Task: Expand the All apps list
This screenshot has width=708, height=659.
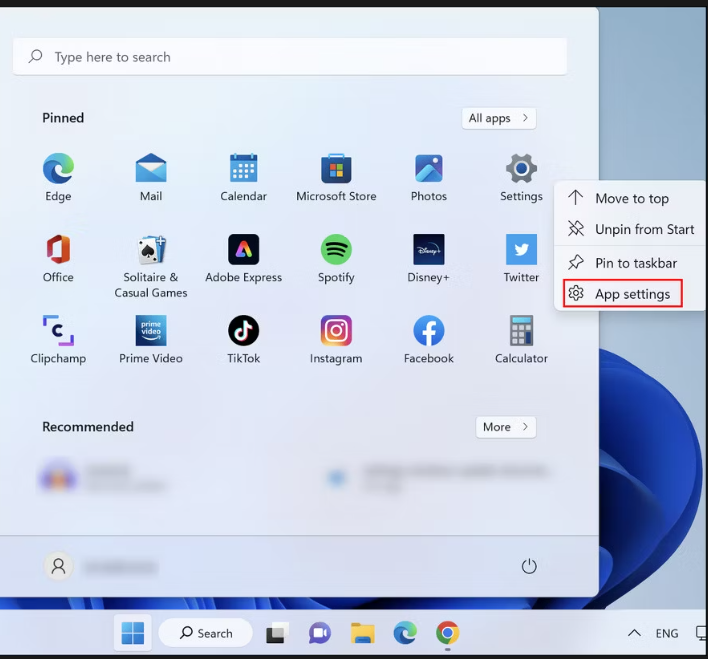Action: click(x=498, y=118)
